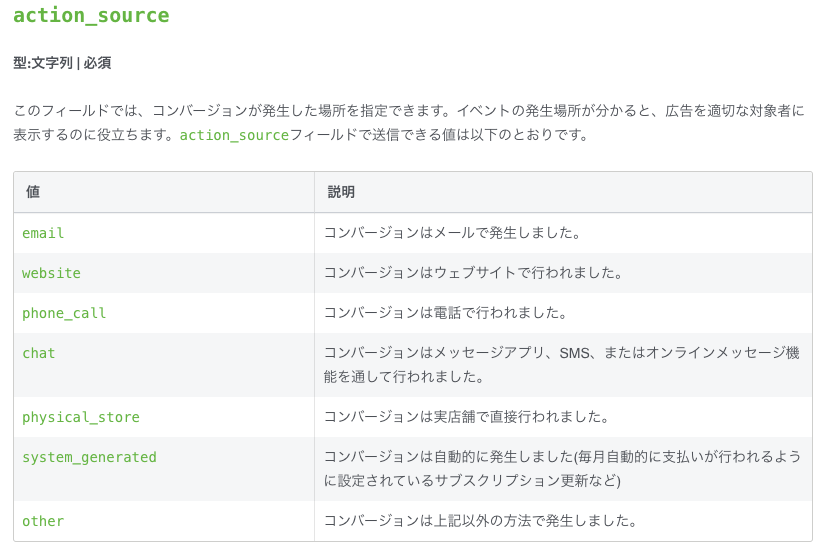
Task: Click the phone_call row description
Action: (x=446, y=313)
